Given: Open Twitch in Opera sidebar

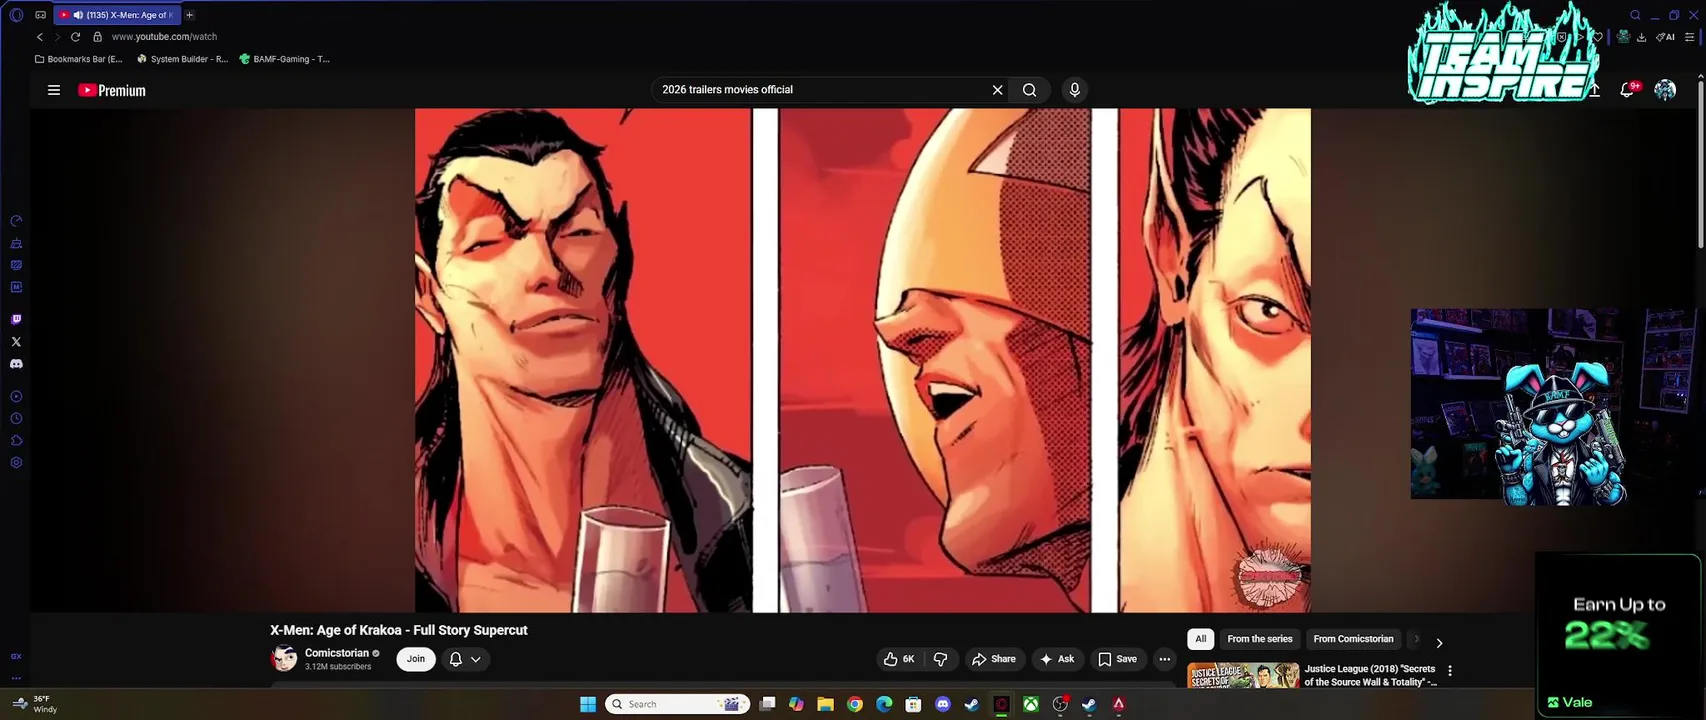Looking at the screenshot, I should [x=16, y=320].
